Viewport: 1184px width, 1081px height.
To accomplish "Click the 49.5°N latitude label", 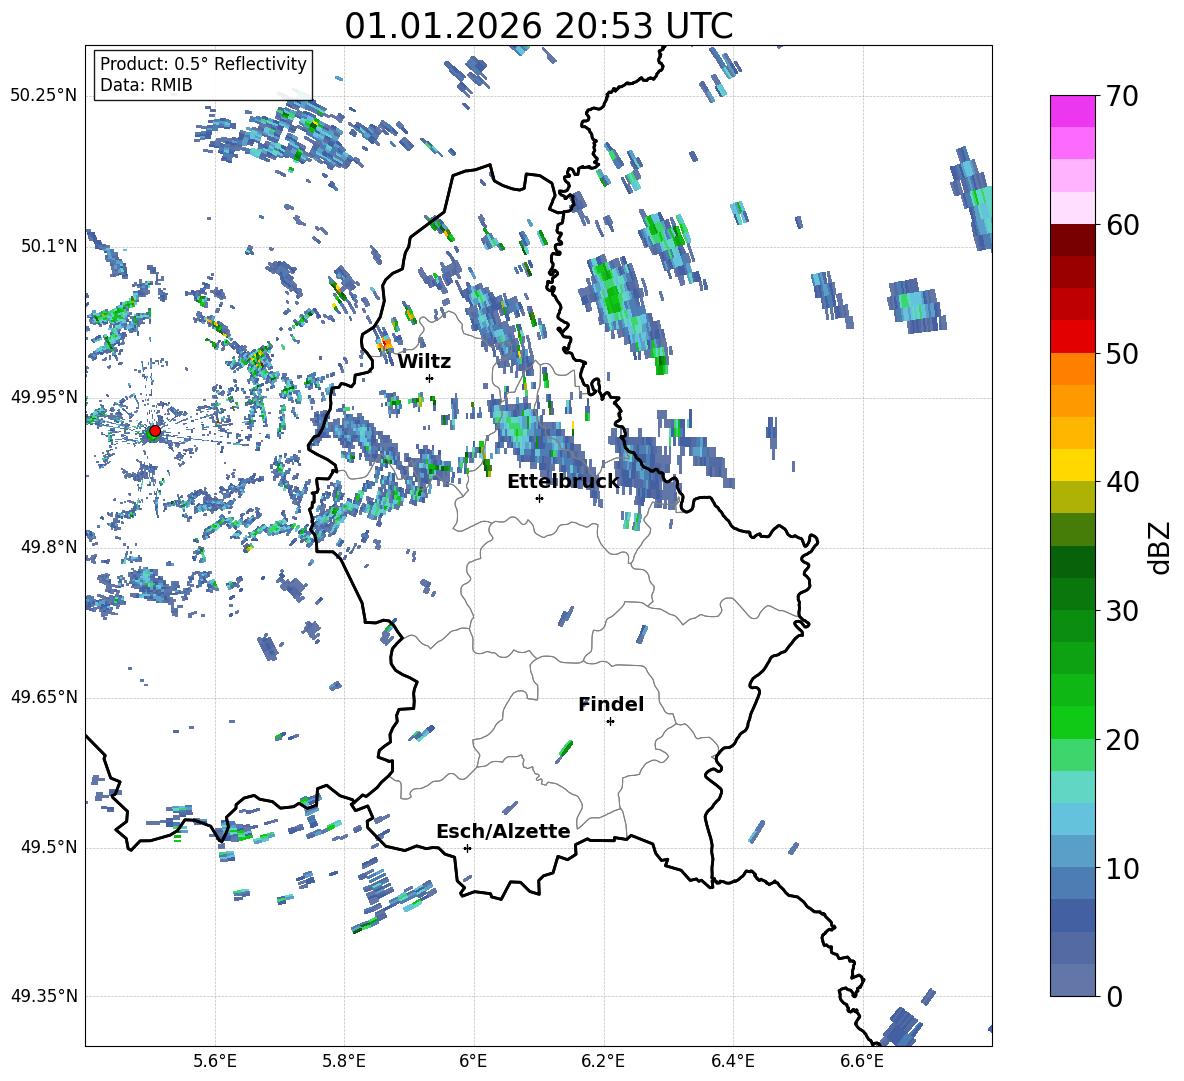I will tap(49, 847).
